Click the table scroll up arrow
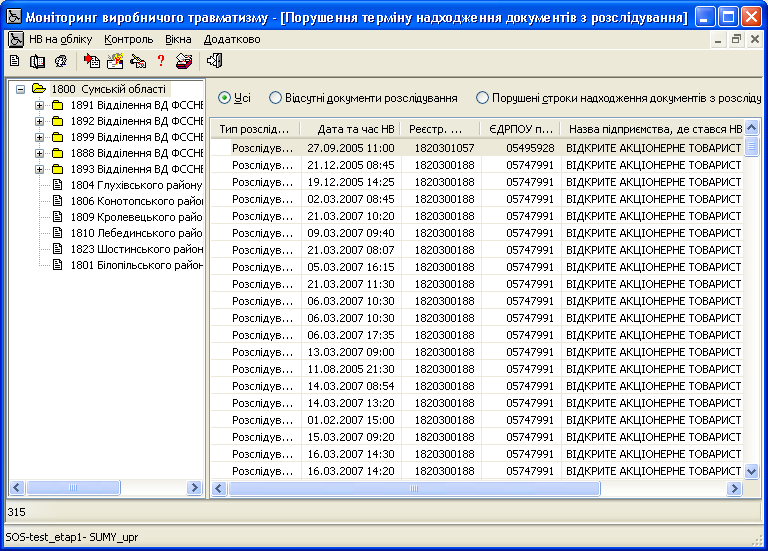Screen dimensions: 768x551 751,128
